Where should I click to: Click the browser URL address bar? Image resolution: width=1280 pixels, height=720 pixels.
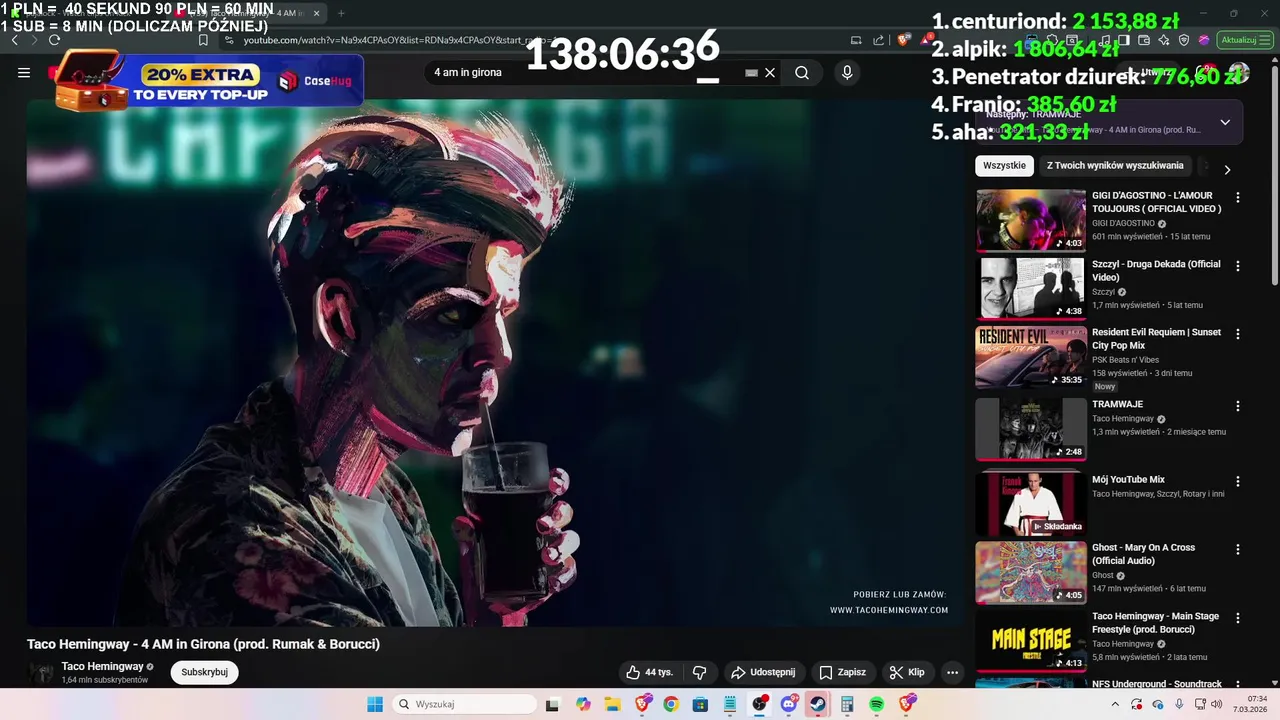(x=530, y=40)
